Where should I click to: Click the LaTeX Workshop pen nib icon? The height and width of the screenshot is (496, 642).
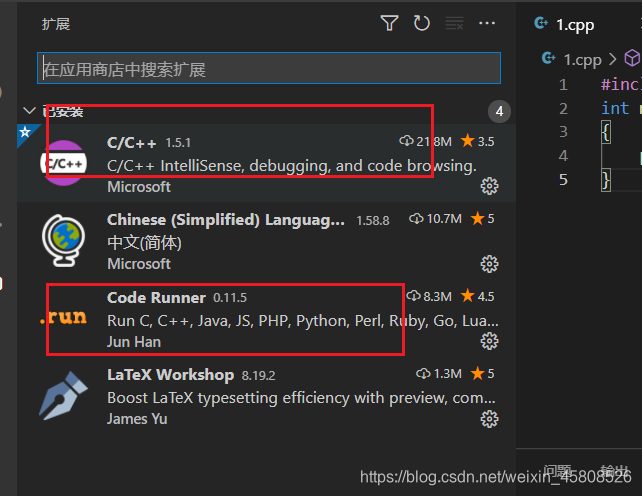coord(63,395)
